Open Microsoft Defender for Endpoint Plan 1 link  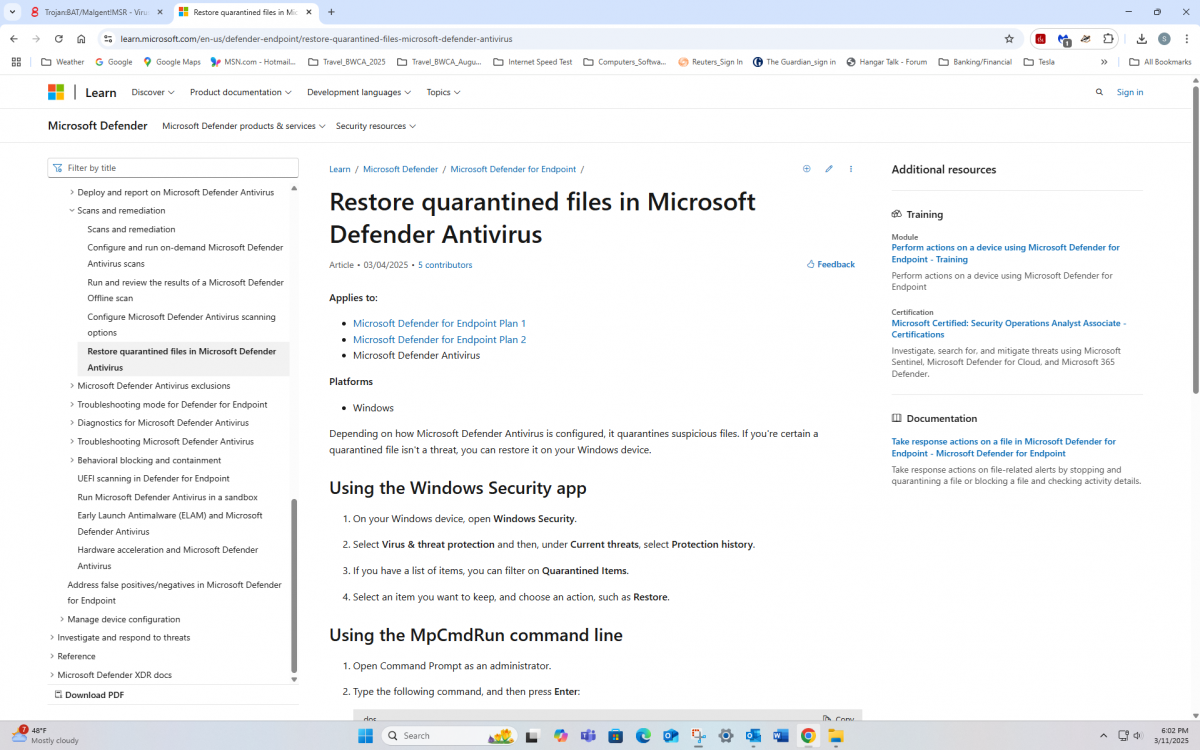click(x=439, y=324)
